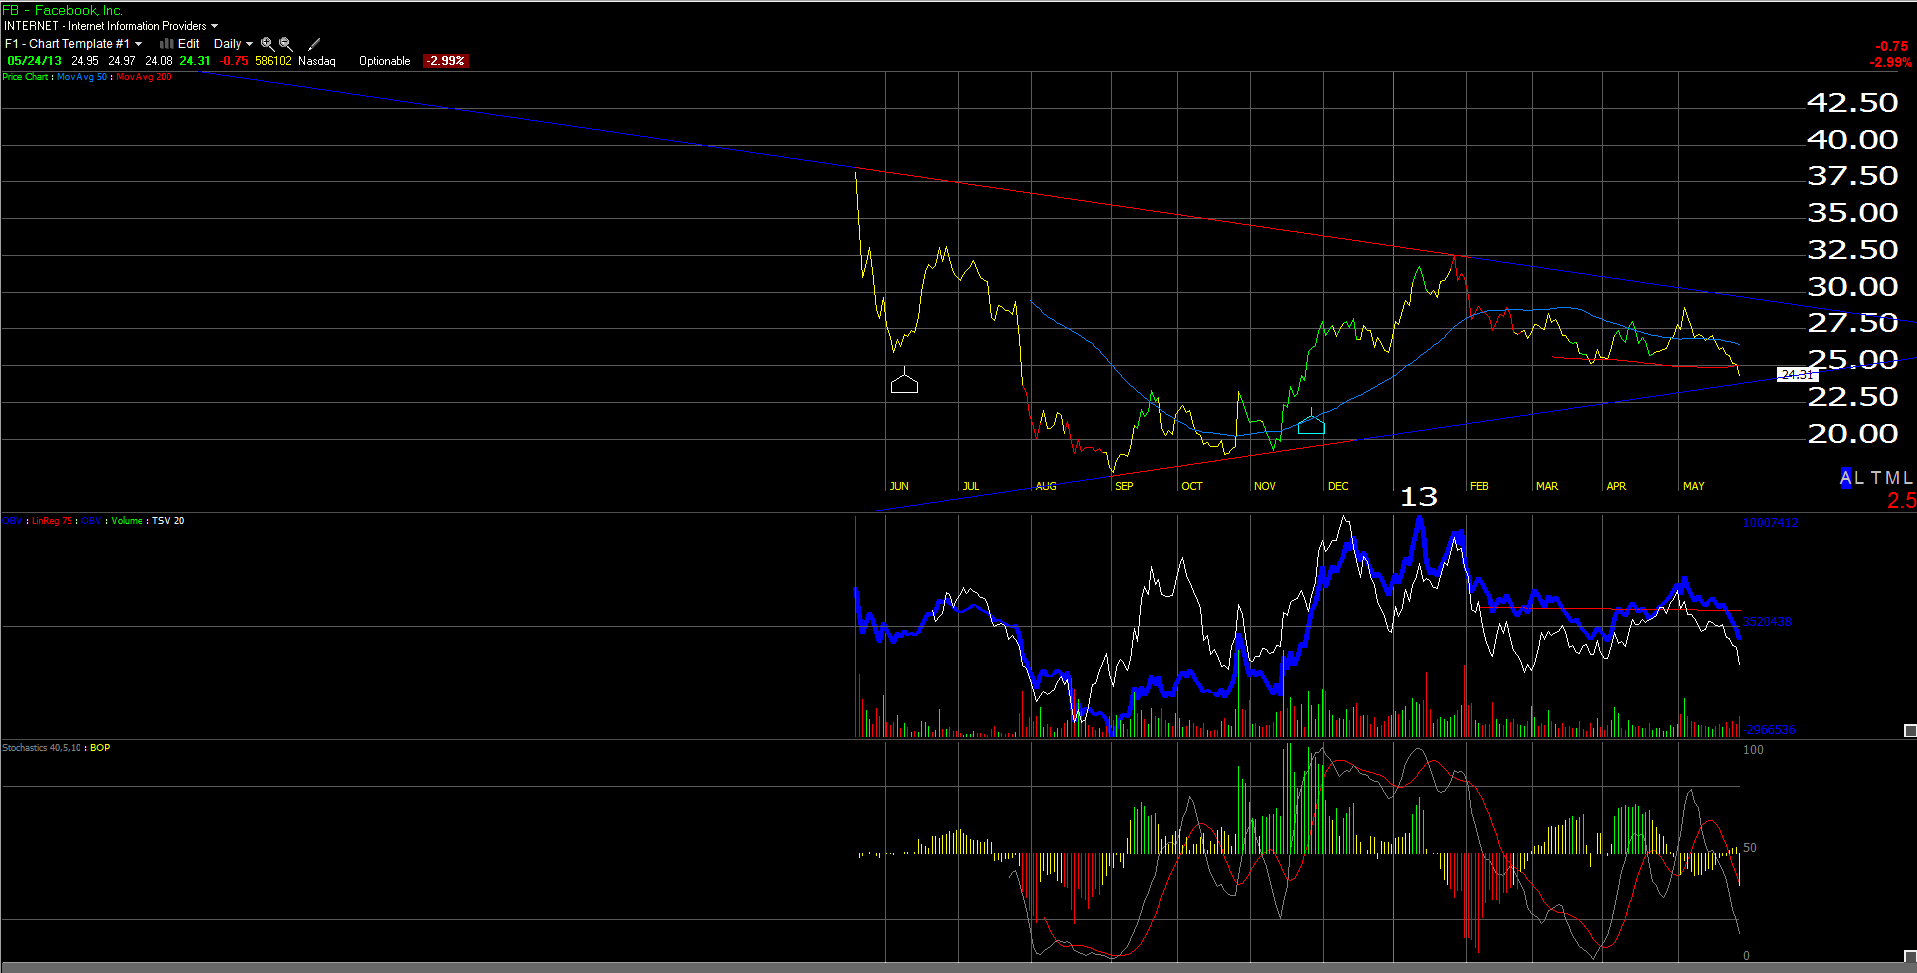The height and width of the screenshot is (973, 1917).
Task: Toggle the L scale option
Action: coord(1859,478)
